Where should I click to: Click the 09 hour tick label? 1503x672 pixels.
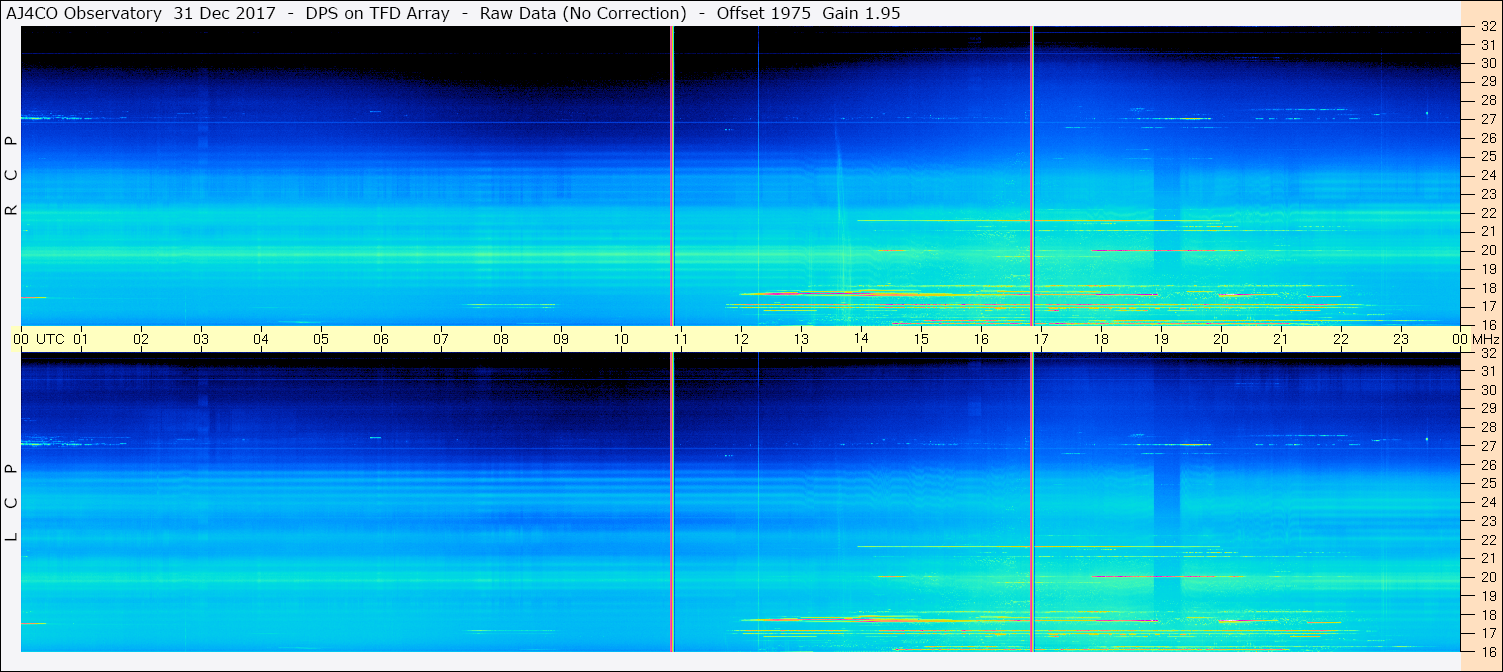561,339
